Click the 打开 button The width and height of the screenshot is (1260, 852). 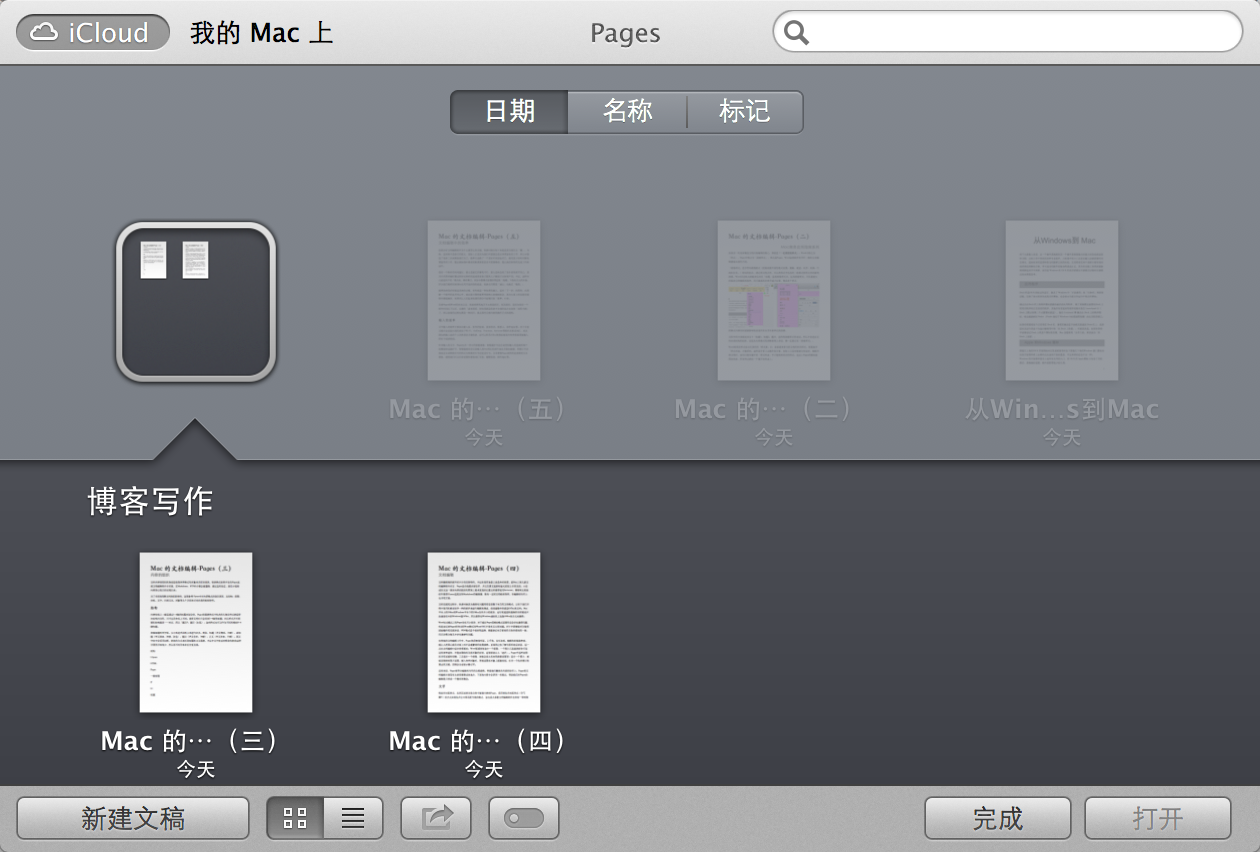(x=1158, y=818)
